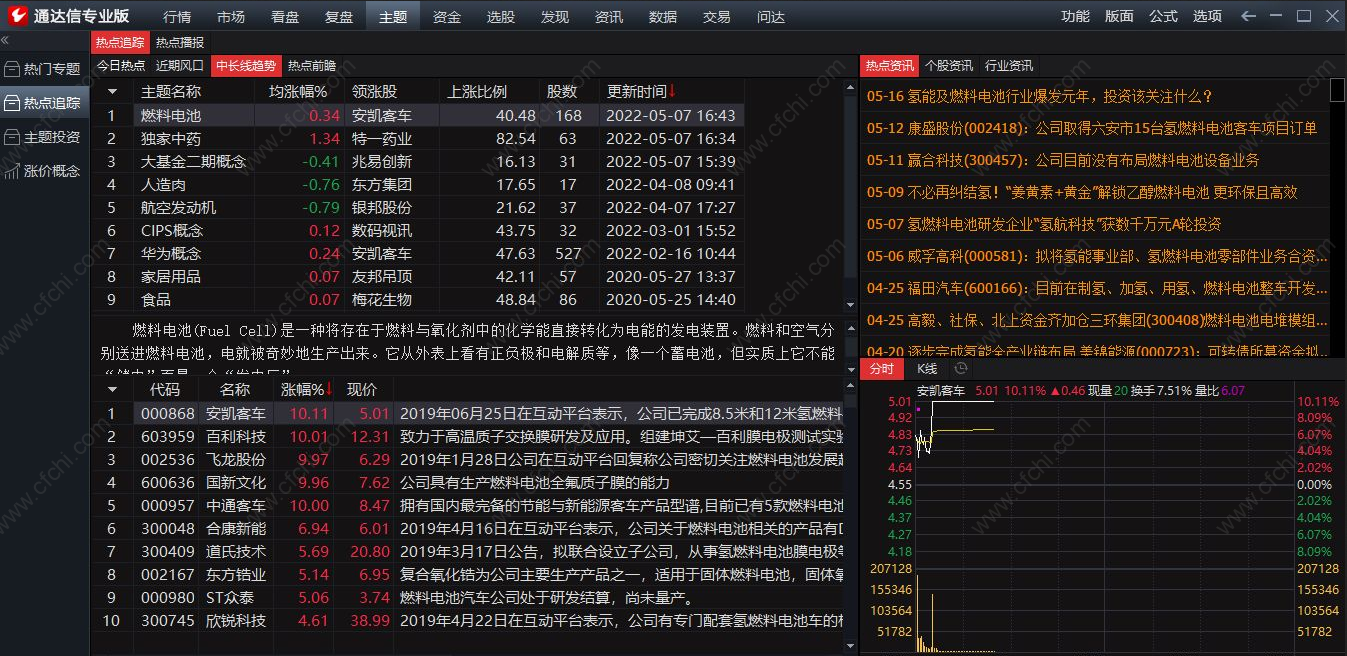Open the 05-09 不必再纠结氢 news item

pos(1082,192)
